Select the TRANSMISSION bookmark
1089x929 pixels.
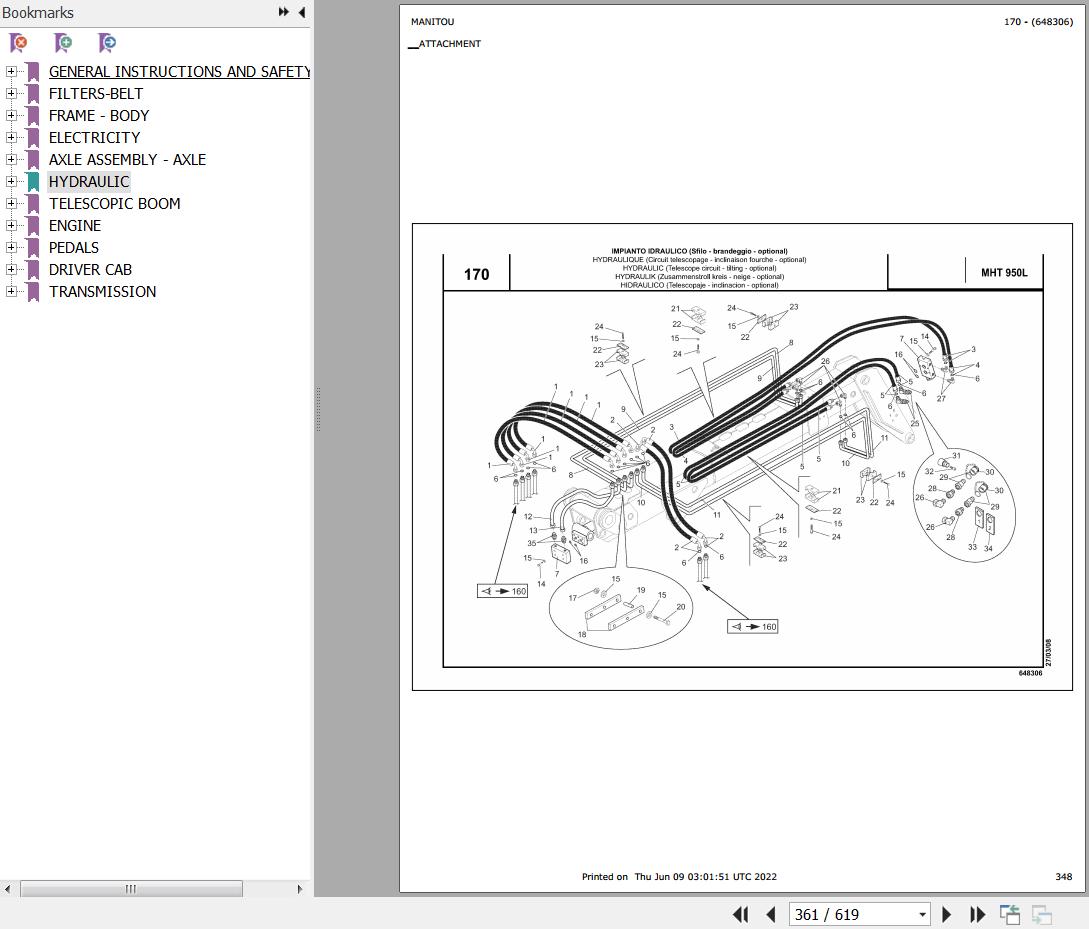(102, 292)
